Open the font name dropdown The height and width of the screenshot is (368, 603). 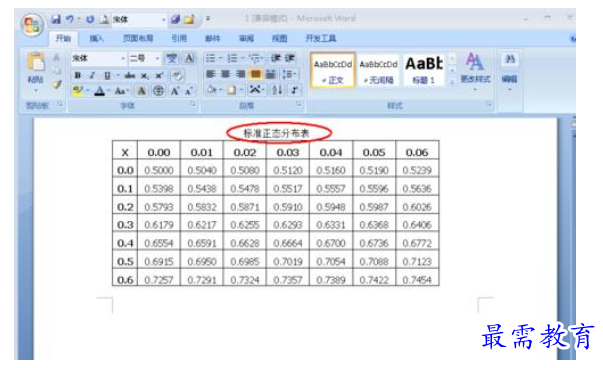coord(123,58)
